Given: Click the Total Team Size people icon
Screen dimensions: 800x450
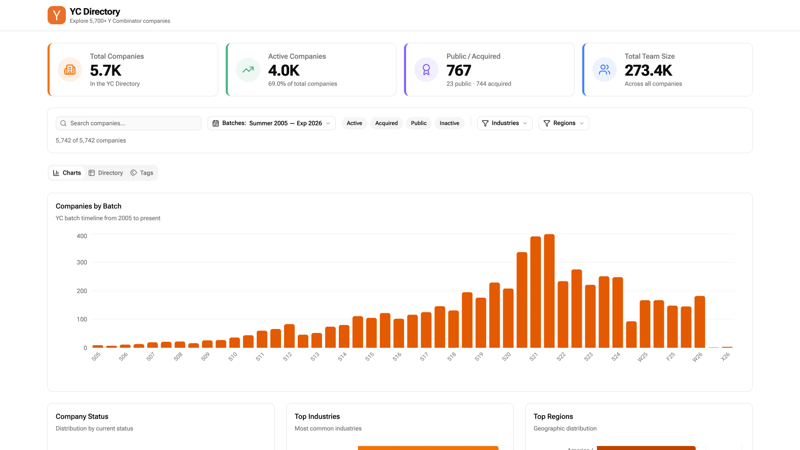Looking at the screenshot, I should click(x=604, y=70).
